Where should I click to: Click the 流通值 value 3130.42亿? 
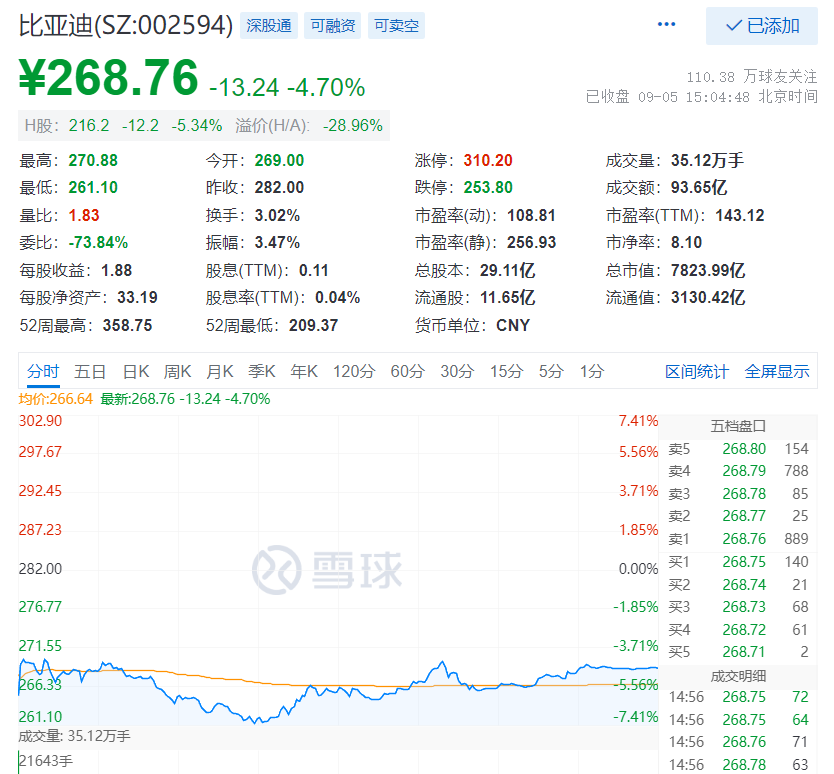708,297
